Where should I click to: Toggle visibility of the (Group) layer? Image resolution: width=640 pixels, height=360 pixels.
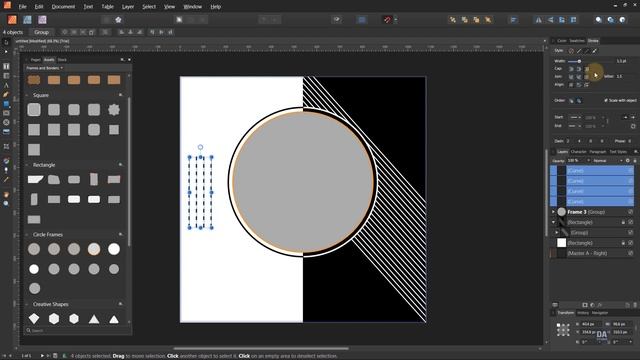631,232
